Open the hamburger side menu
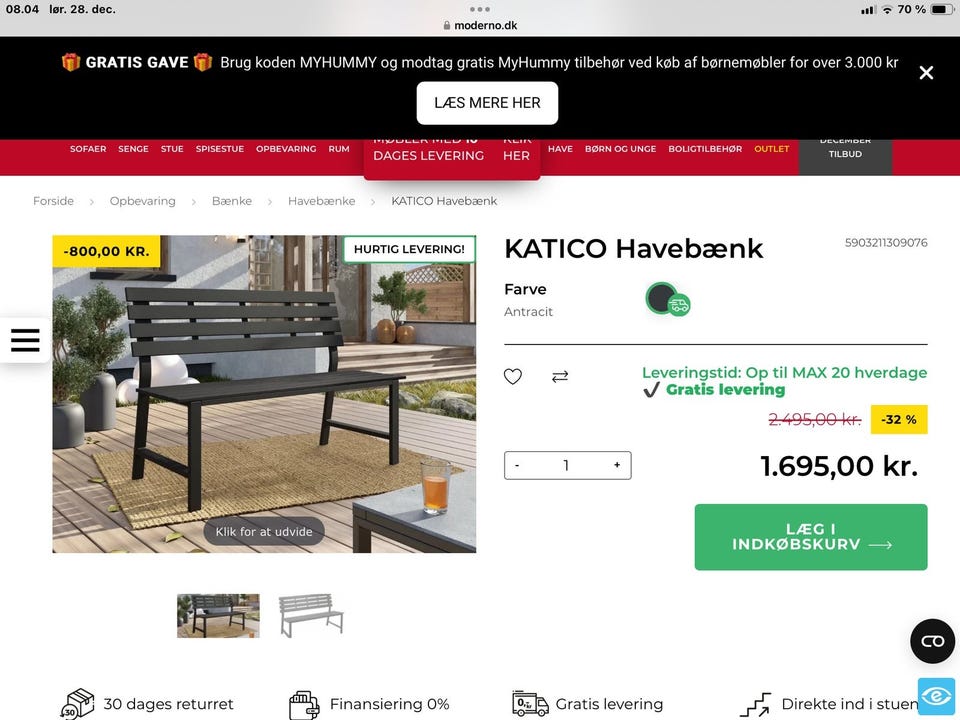Screen dimensions: 960x720 click(25, 340)
